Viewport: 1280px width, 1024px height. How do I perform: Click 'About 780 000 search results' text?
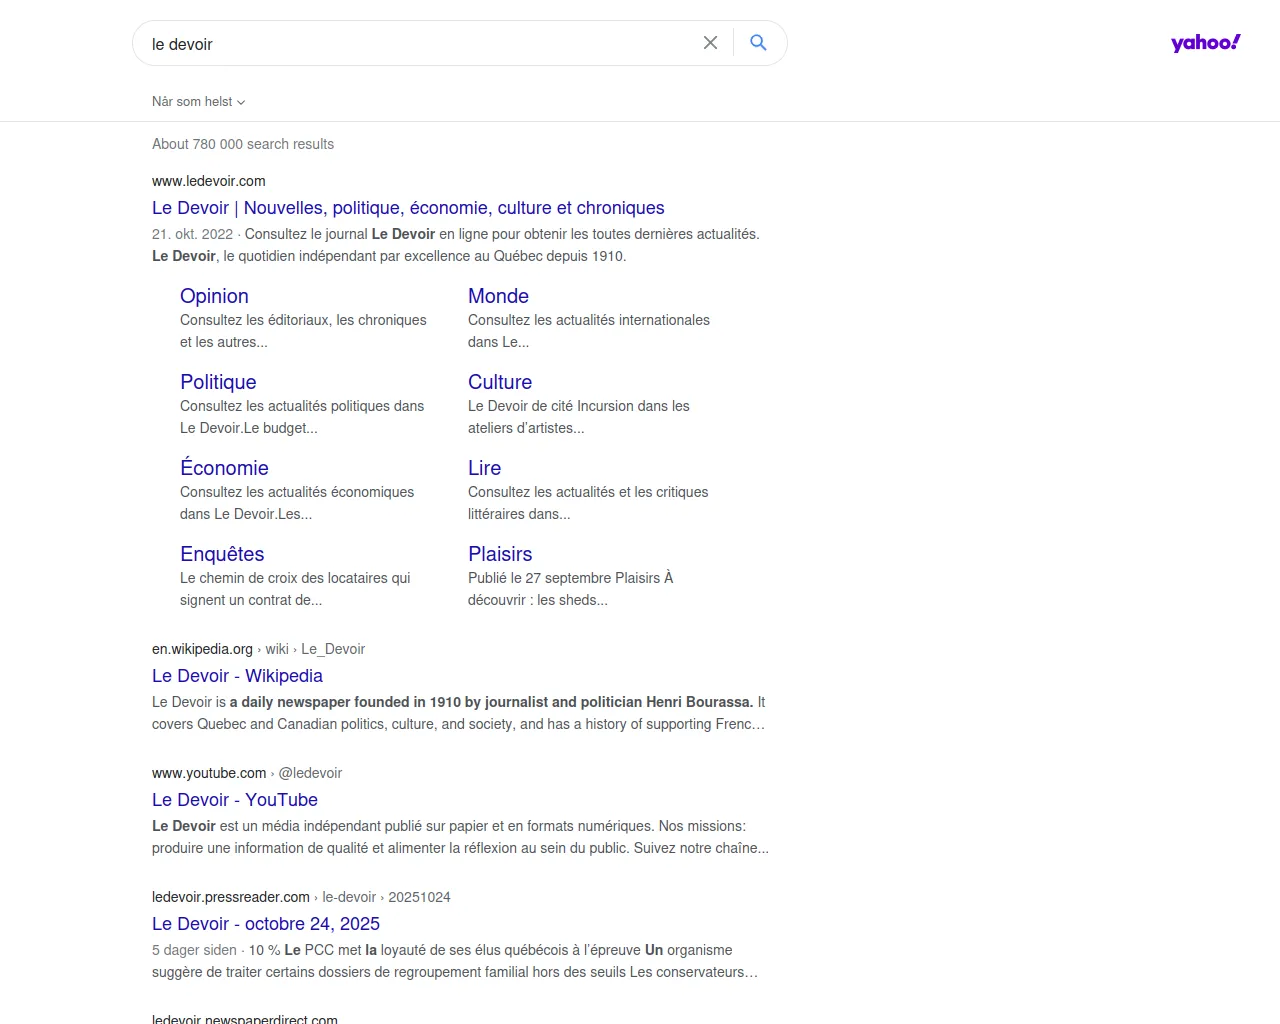tap(243, 144)
